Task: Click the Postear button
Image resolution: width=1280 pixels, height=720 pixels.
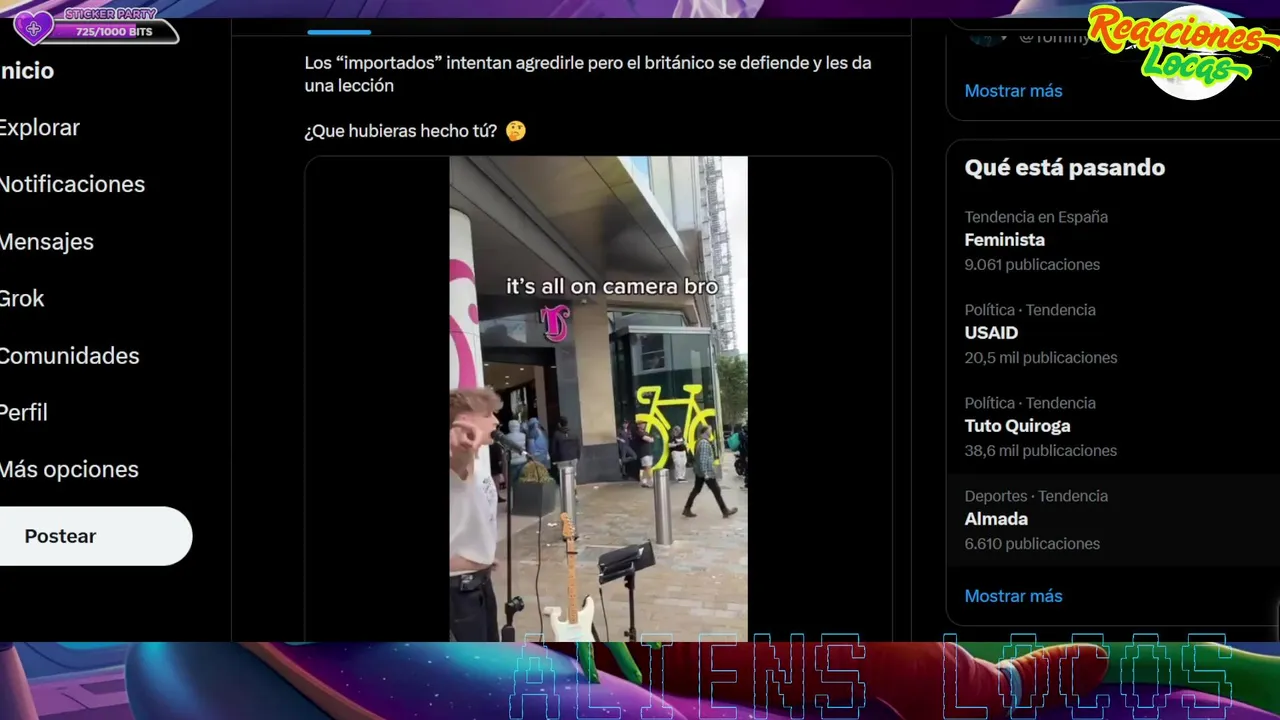Action: 95,536
